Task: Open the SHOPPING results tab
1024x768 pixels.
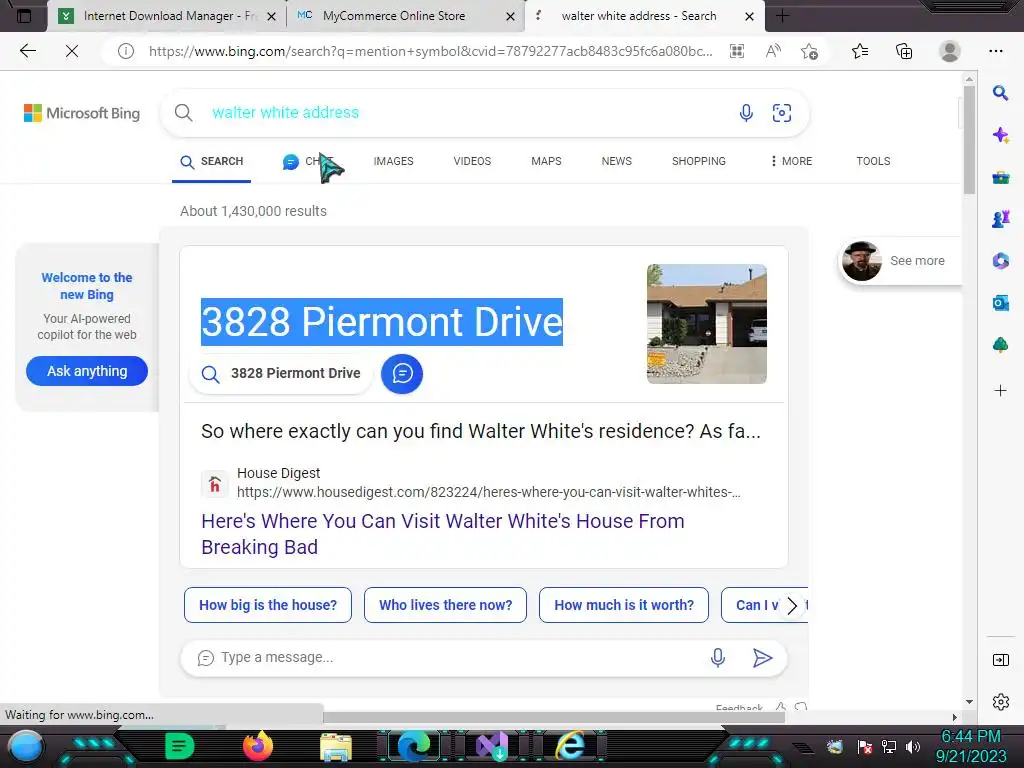Action: [x=699, y=161]
